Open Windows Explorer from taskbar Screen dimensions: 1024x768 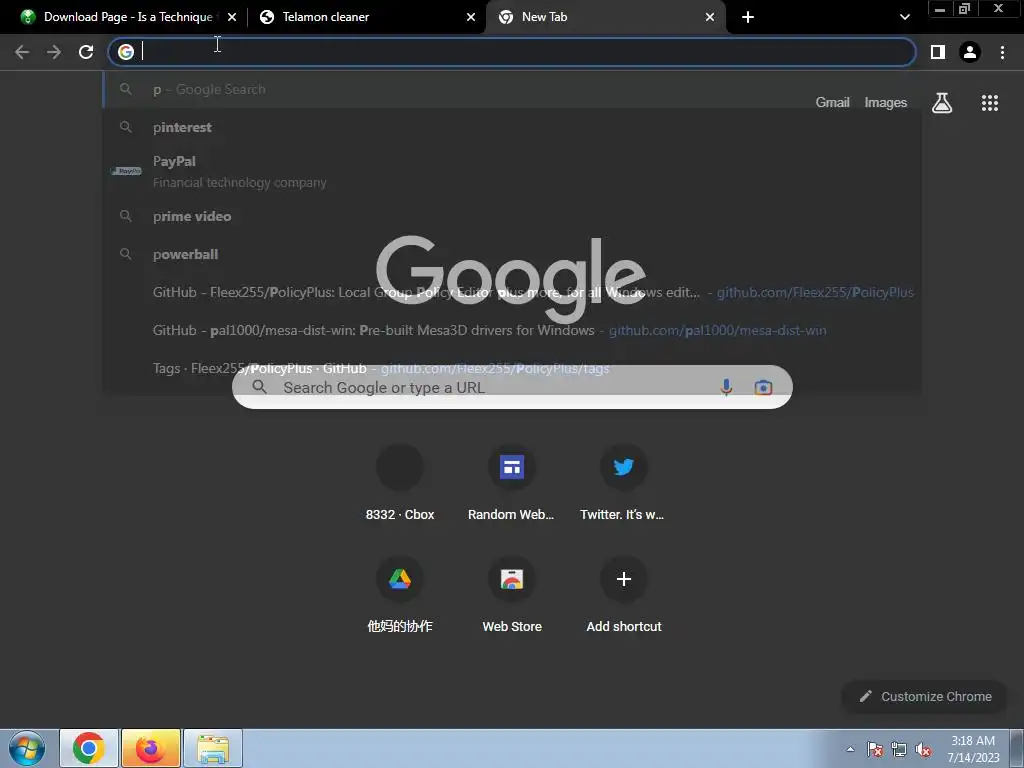coord(213,748)
